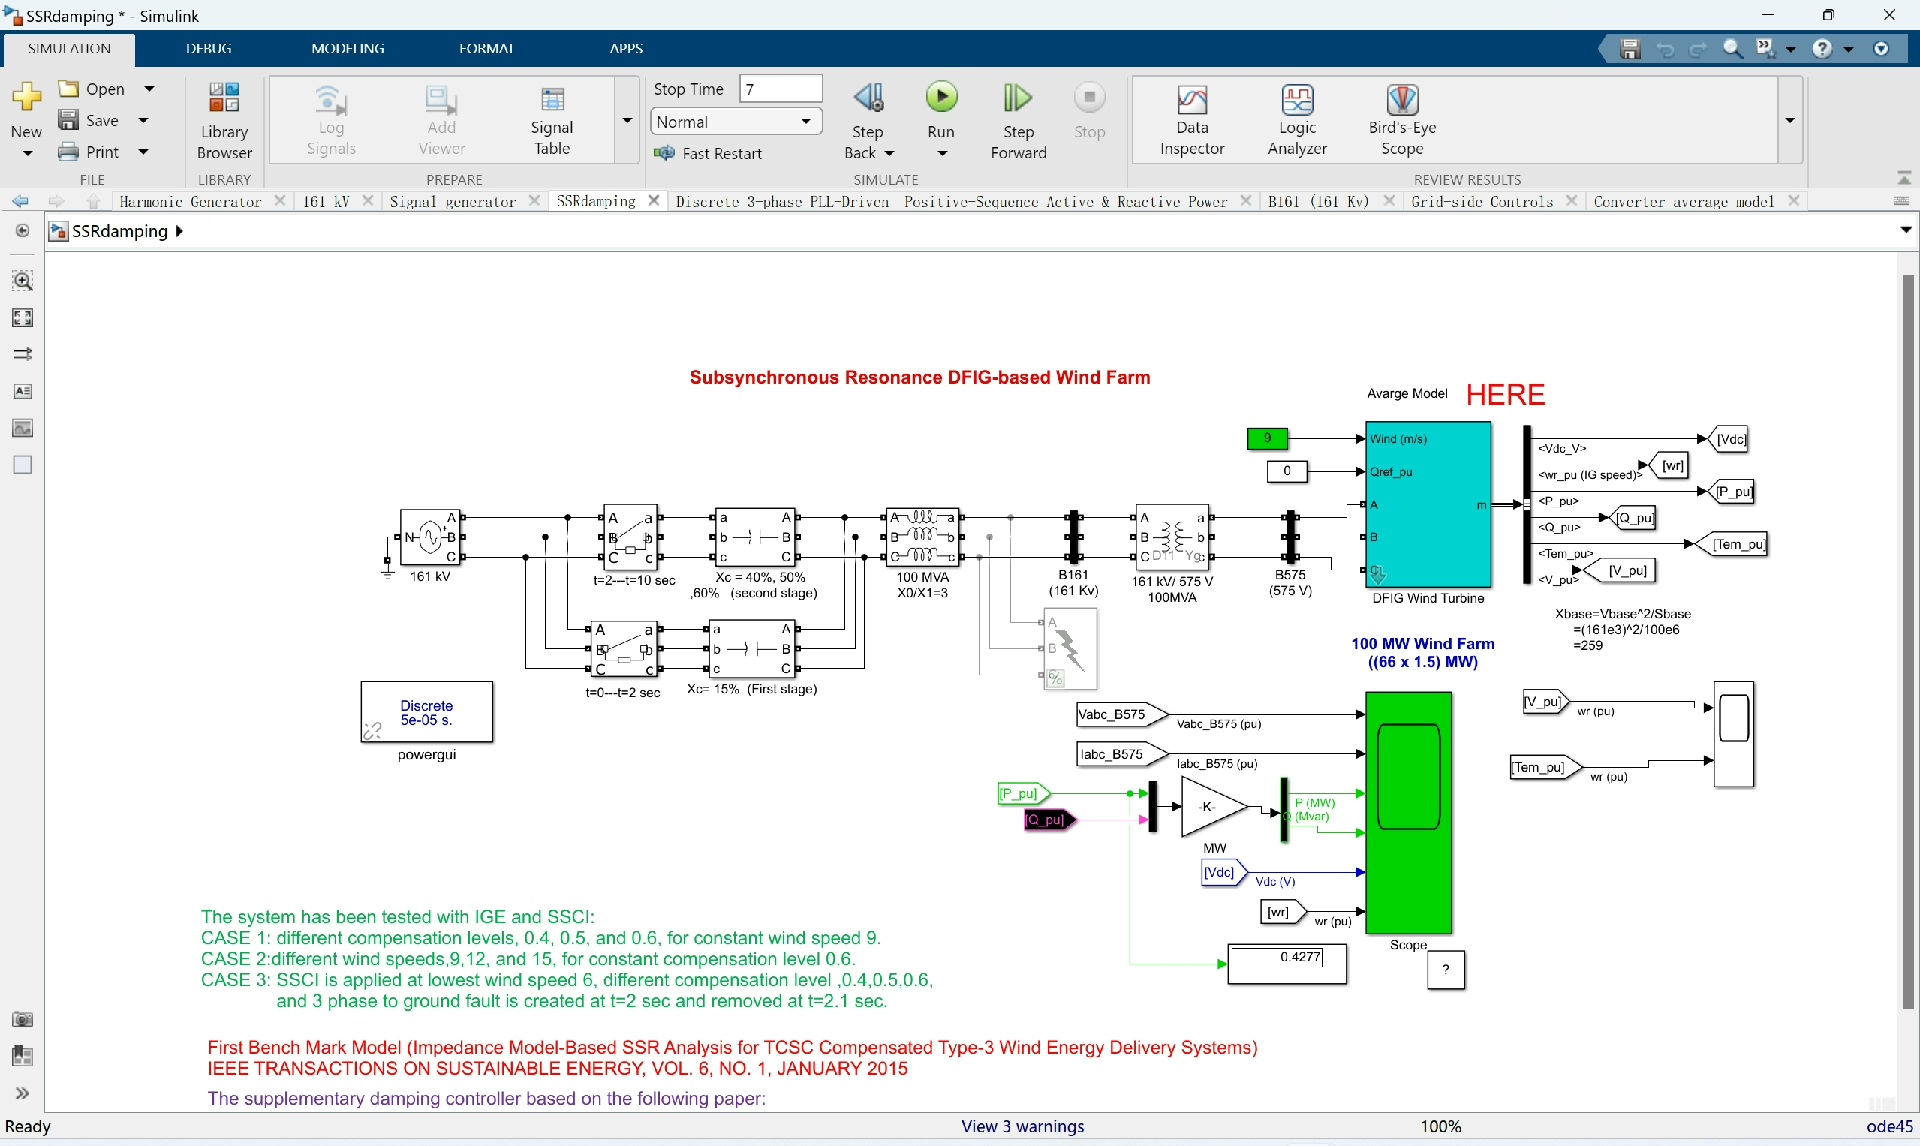Switch to the Modeling ribbon tab

pyautogui.click(x=347, y=48)
